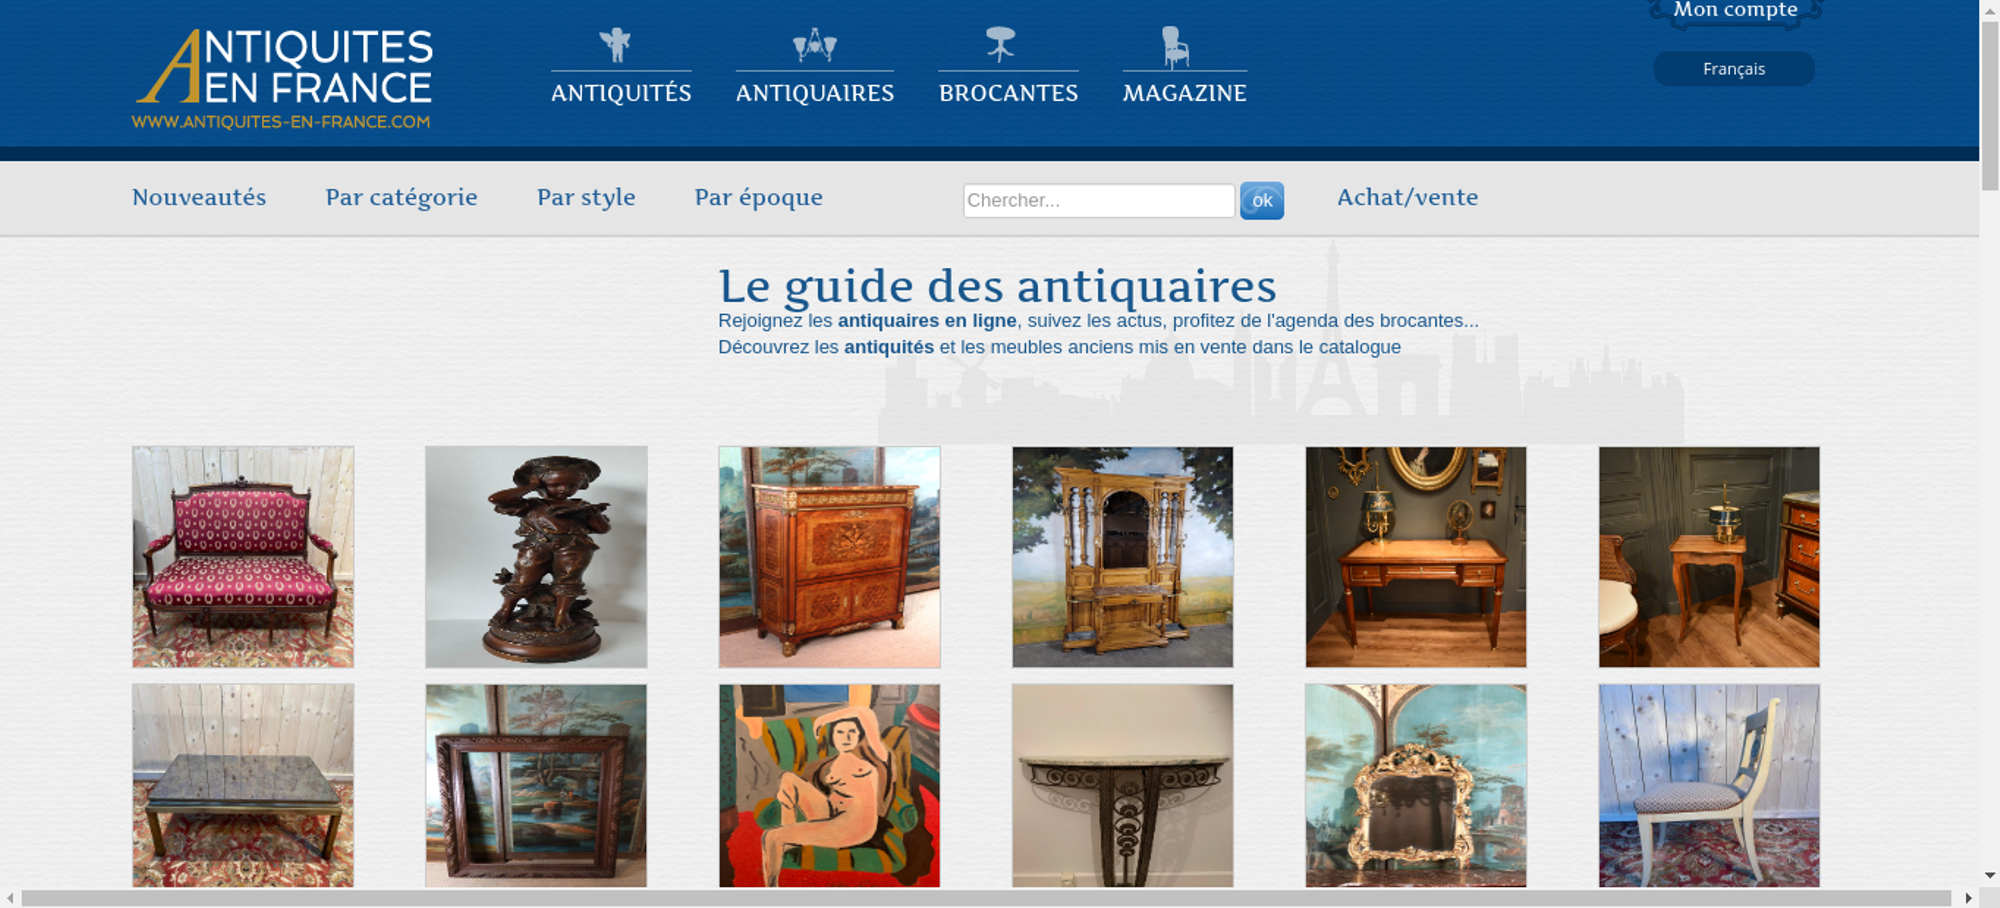The image size is (2000, 908).
Task: Open the Par style menu
Action: click(x=586, y=197)
